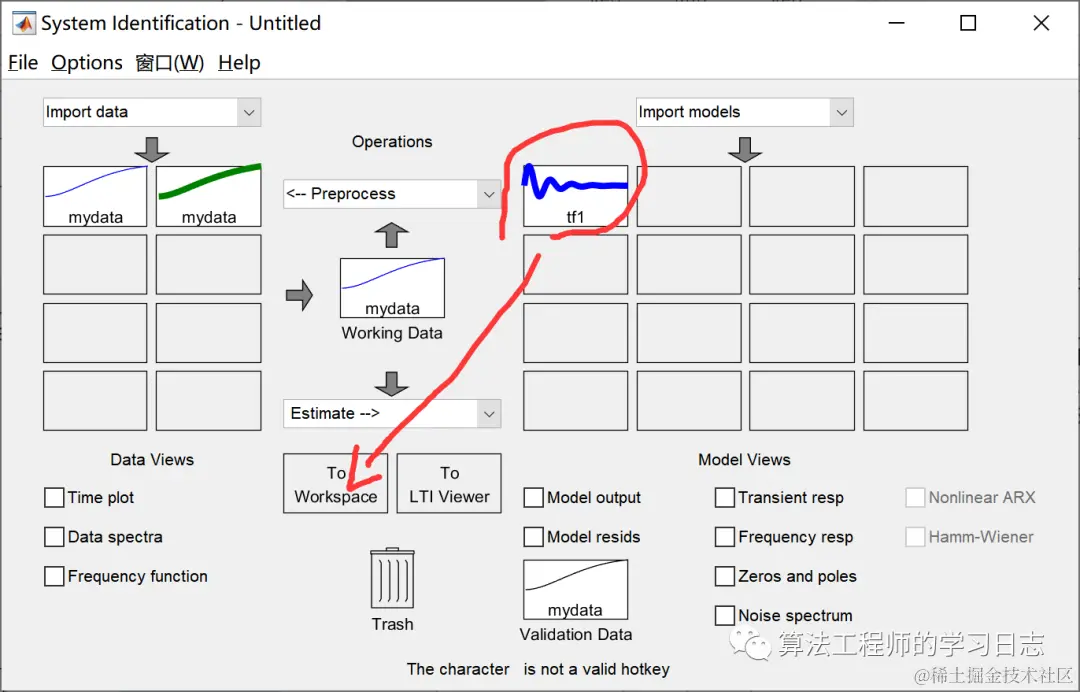Click the Trash can icon

tap(392, 578)
